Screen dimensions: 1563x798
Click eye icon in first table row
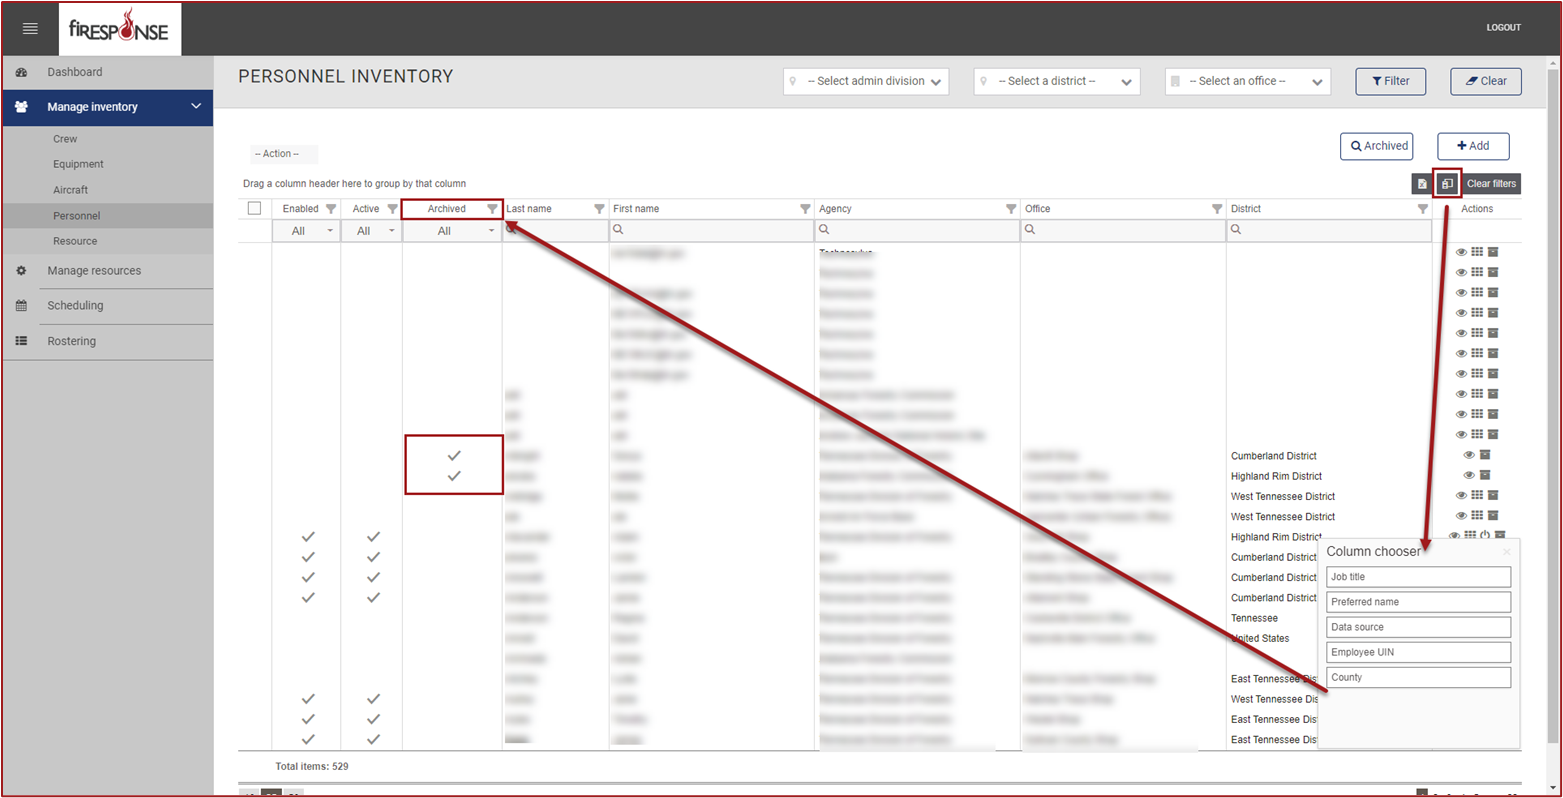pyautogui.click(x=1461, y=252)
